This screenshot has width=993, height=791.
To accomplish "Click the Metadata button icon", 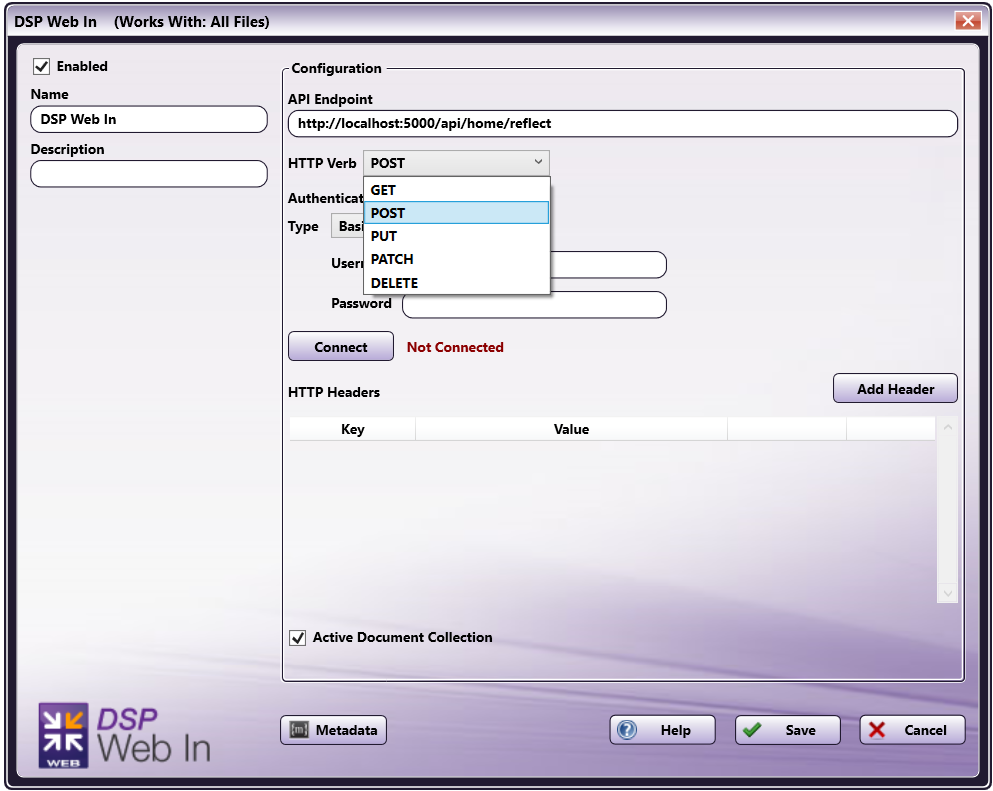I will pyautogui.click(x=299, y=730).
